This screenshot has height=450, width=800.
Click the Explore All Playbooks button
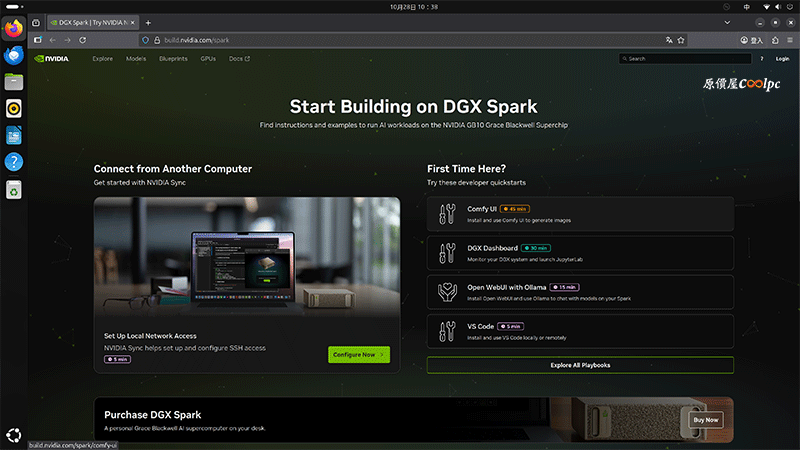click(x=580, y=365)
